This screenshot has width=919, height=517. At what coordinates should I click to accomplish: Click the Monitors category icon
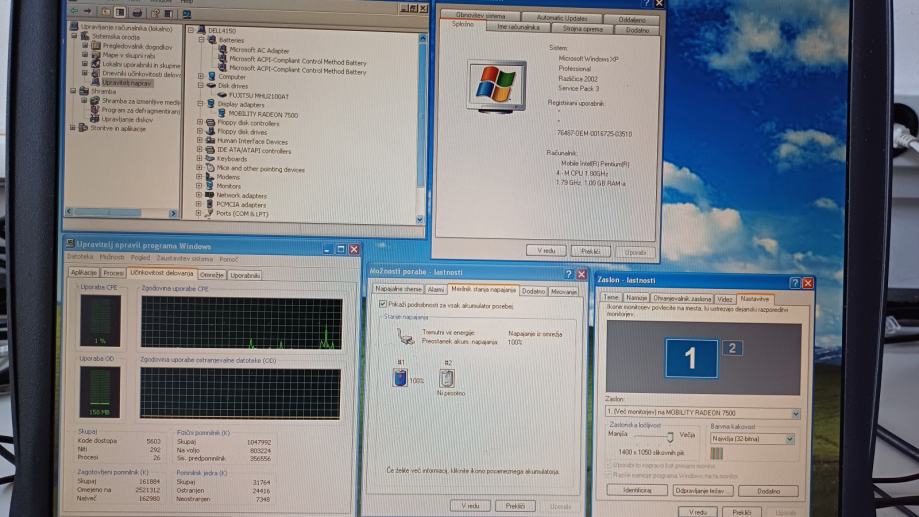click(210, 186)
